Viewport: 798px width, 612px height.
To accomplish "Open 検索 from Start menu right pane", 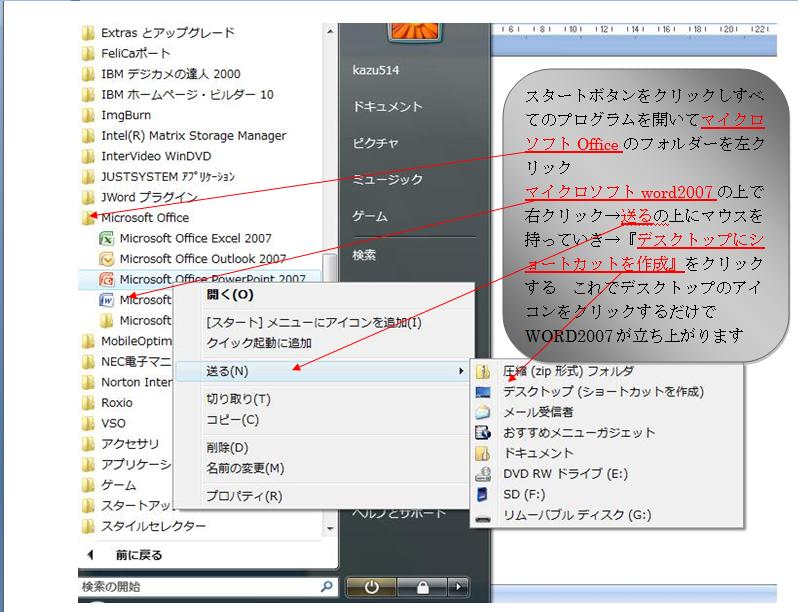I will (364, 254).
